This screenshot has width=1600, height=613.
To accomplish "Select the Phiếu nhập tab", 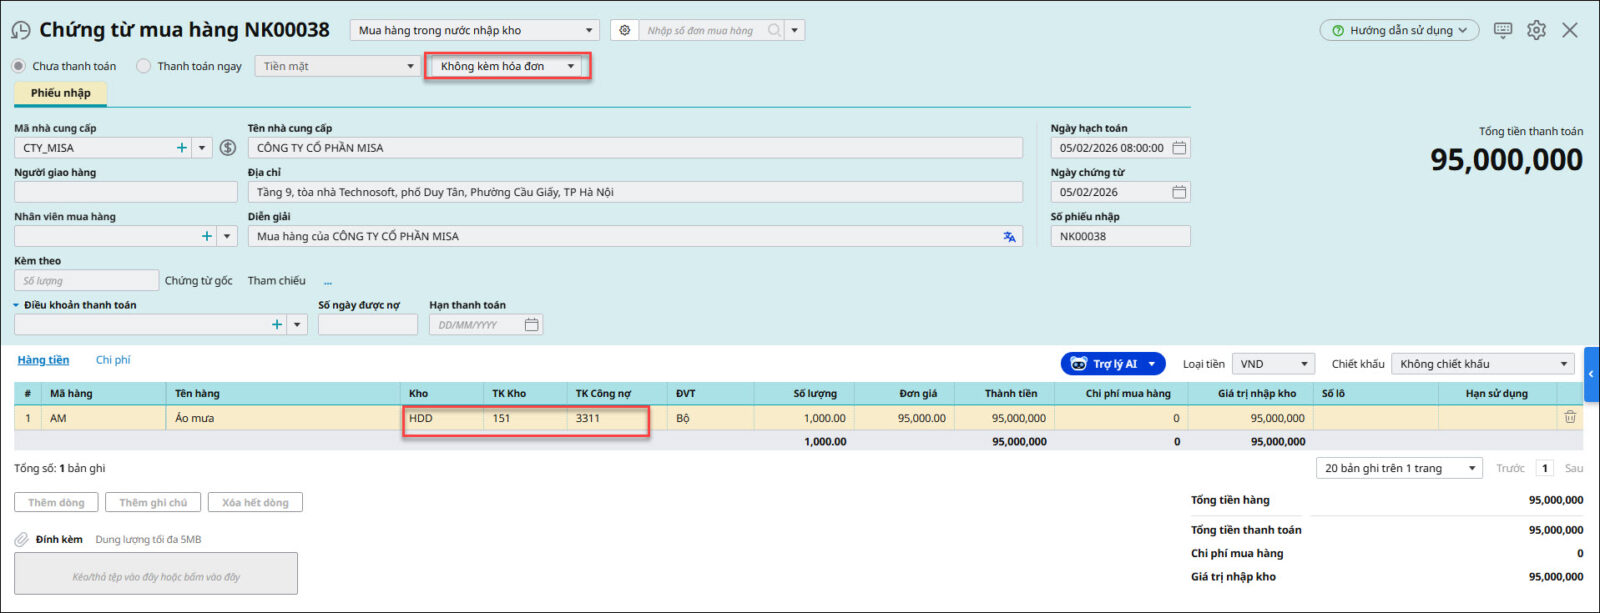I will point(60,93).
